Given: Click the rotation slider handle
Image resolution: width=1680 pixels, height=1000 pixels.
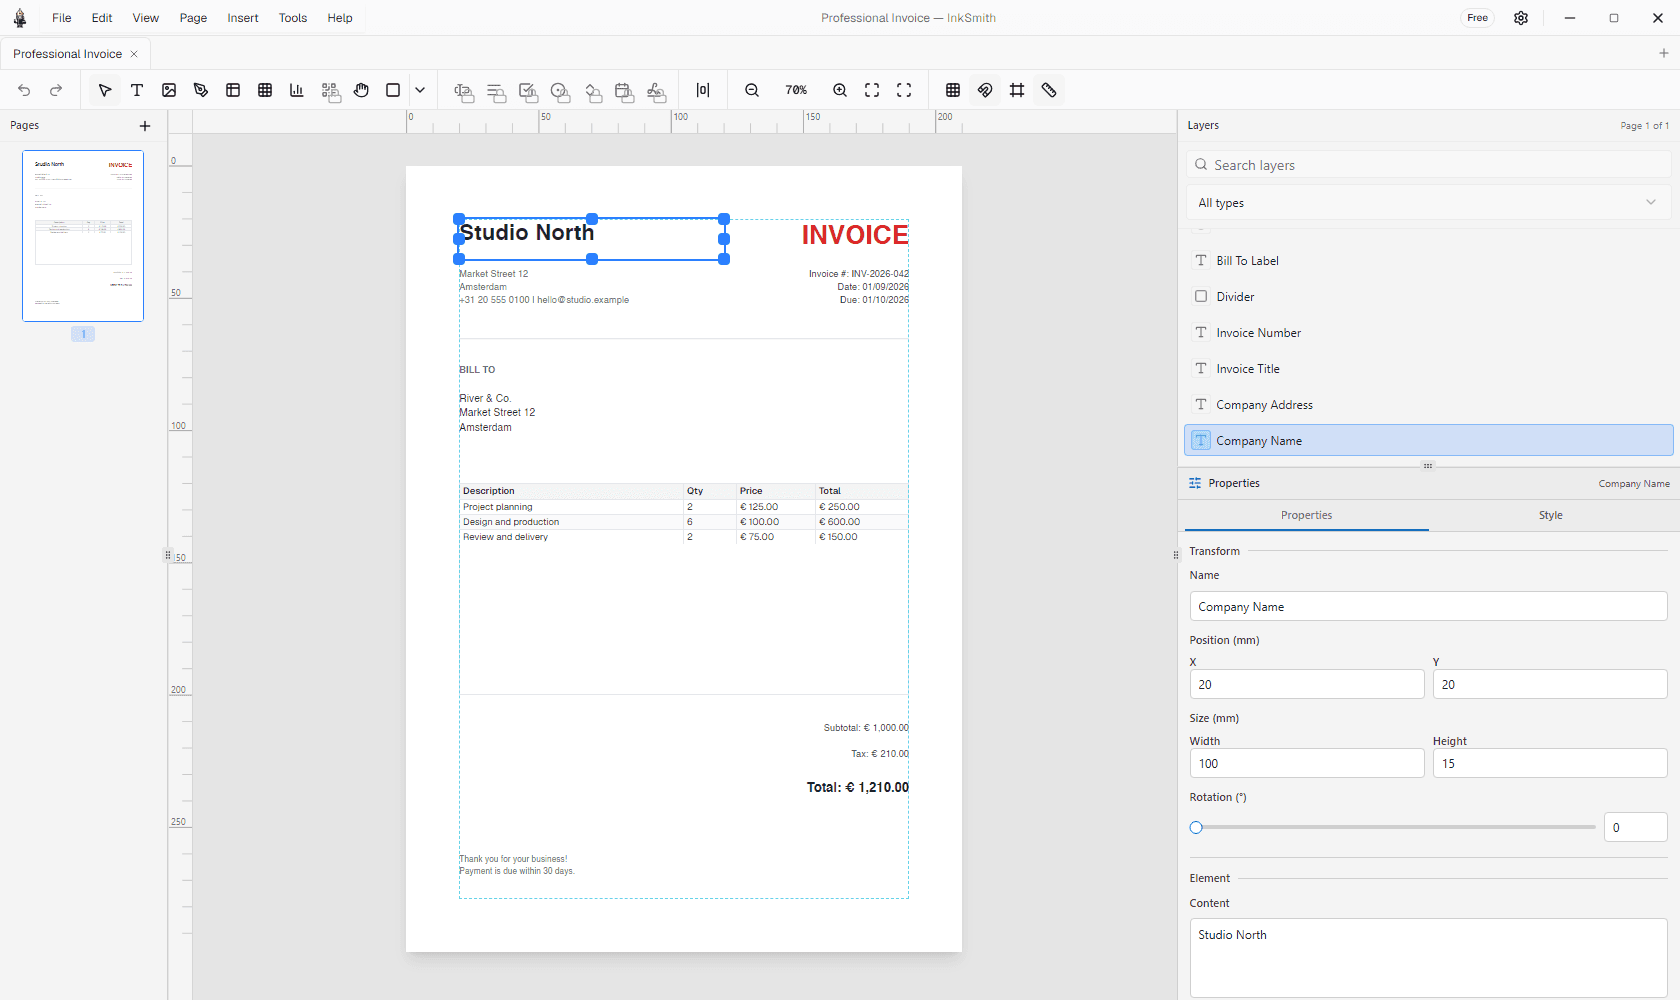Looking at the screenshot, I should coord(1196,827).
